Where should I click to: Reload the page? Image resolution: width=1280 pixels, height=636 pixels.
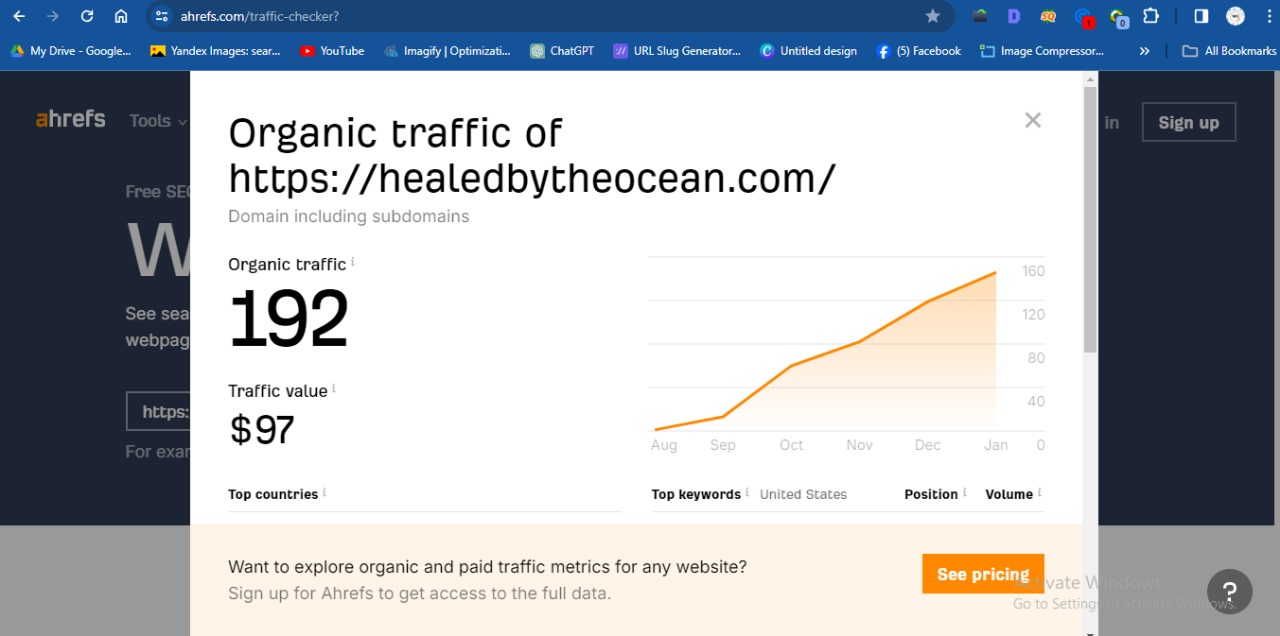[87, 16]
